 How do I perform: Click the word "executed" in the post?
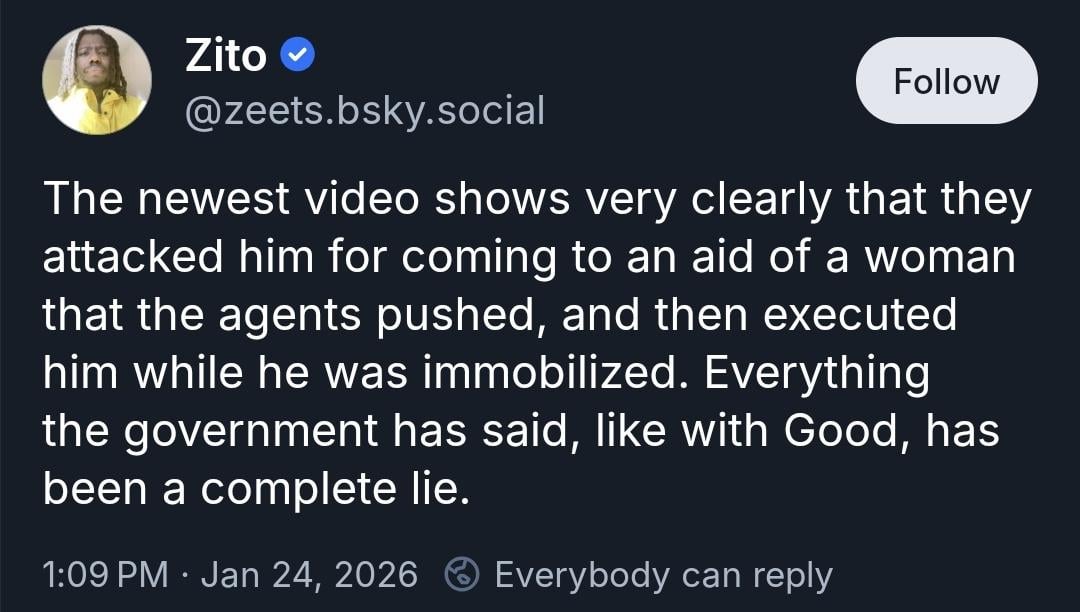pyautogui.click(x=860, y=316)
